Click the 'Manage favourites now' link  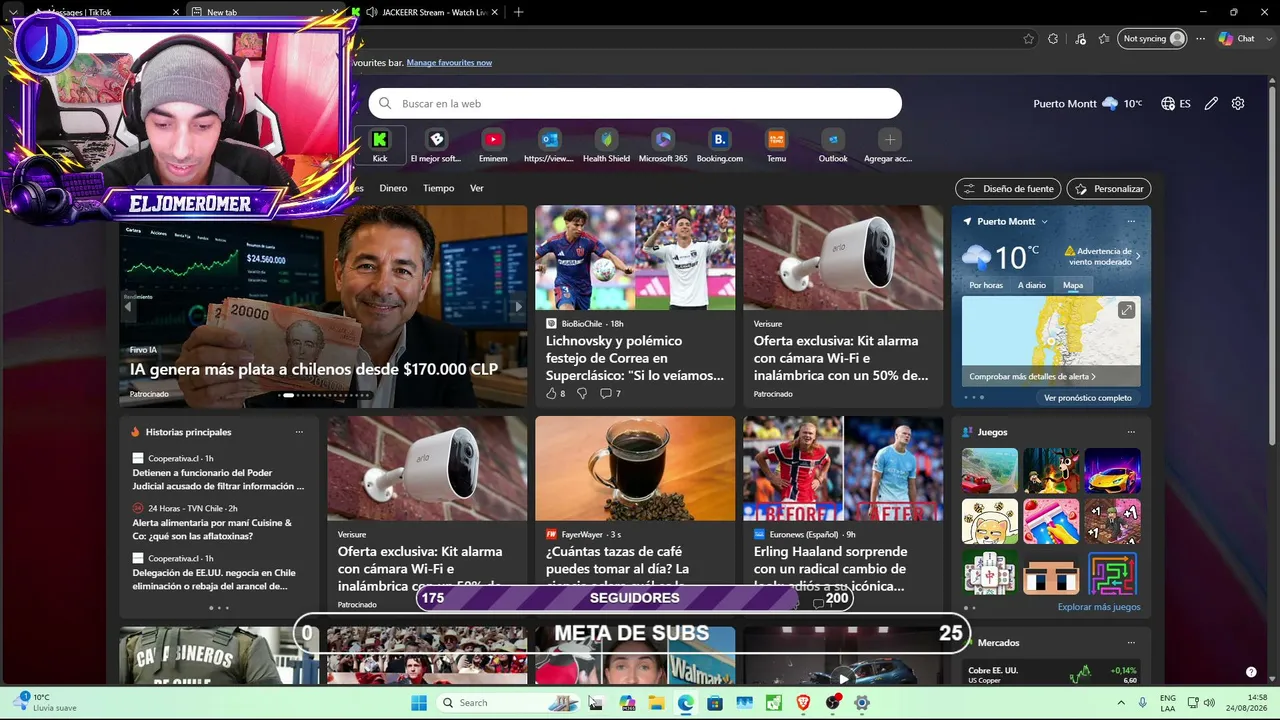449,63
